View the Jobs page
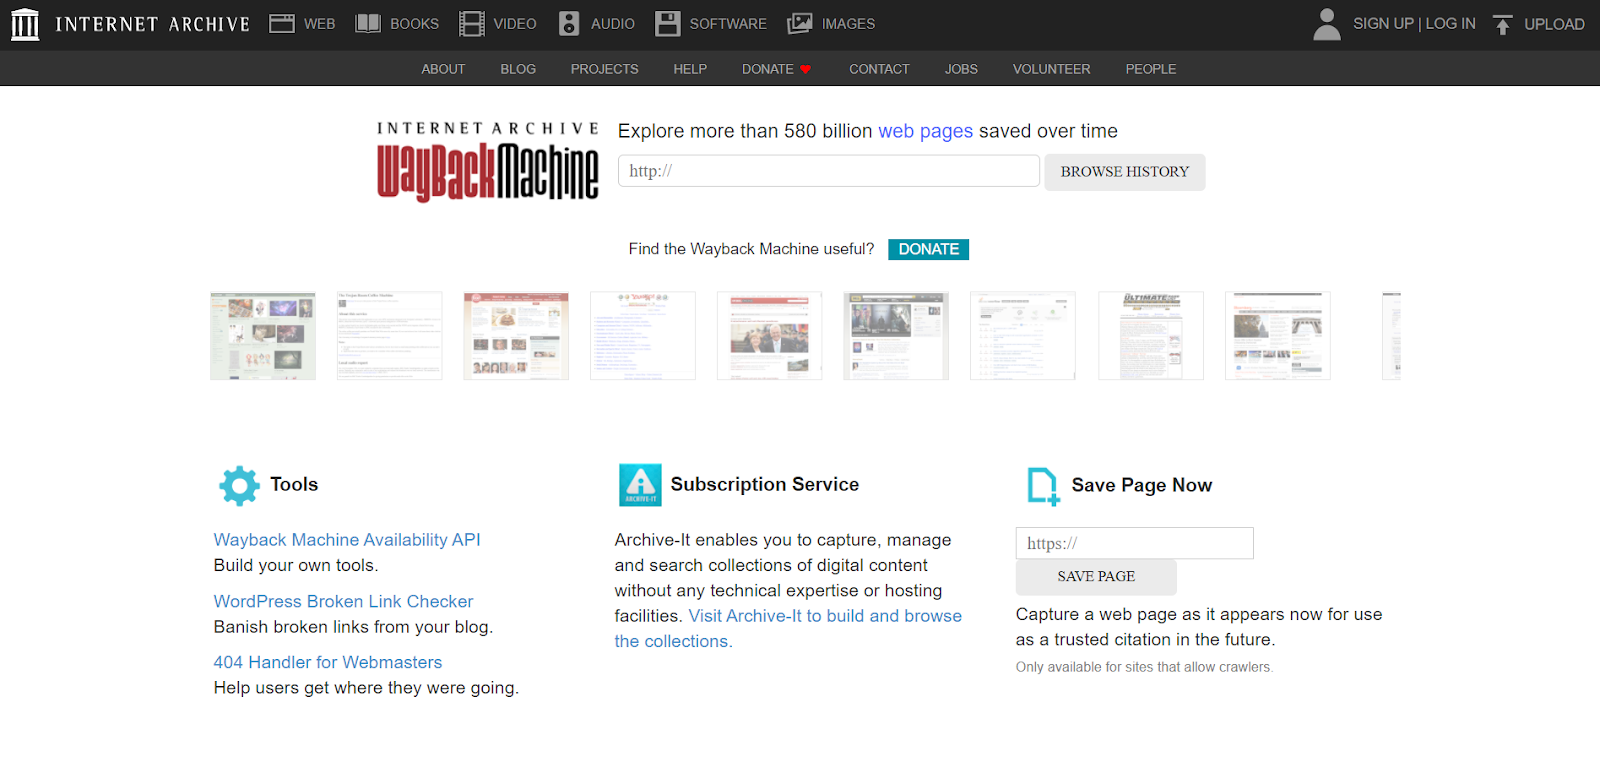The height and width of the screenshot is (757, 1600). point(961,69)
